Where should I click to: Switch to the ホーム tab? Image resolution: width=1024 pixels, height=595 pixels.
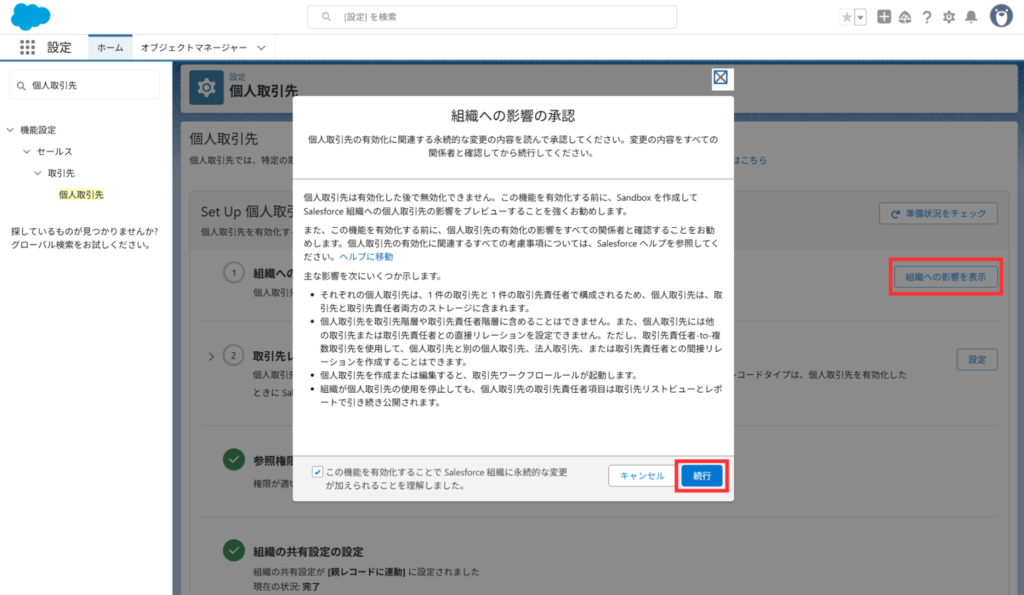[x=110, y=47]
